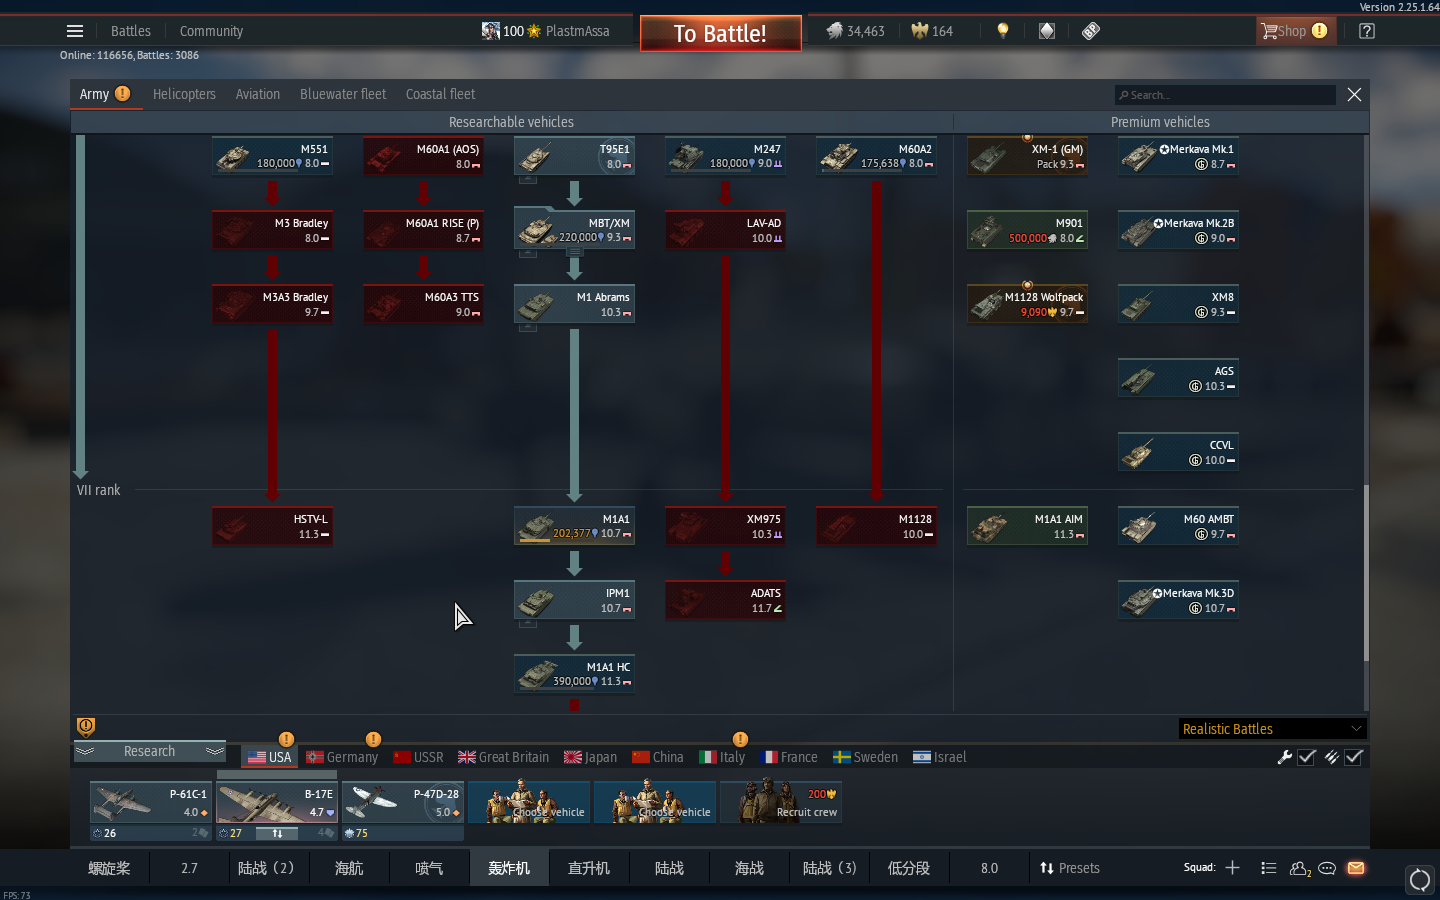Select the M1 Abrams card

click(x=574, y=304)
